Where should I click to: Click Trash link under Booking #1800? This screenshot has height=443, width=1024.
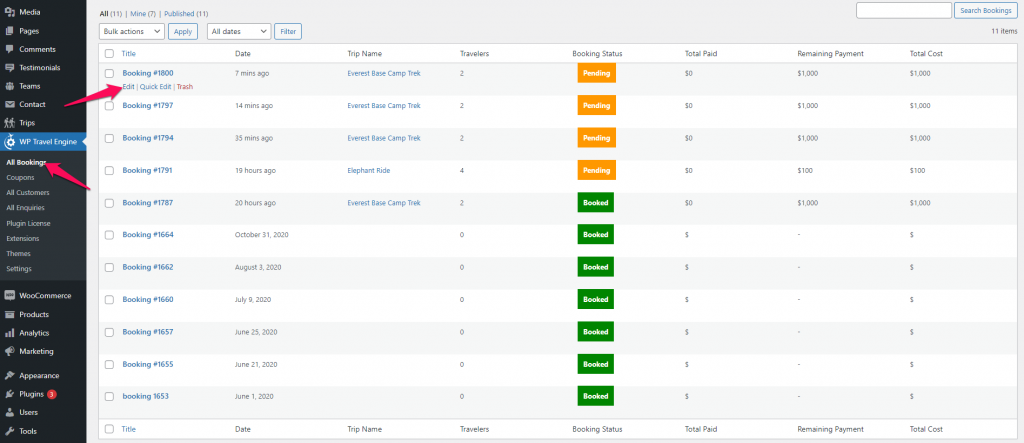click(x=185, y=87)
